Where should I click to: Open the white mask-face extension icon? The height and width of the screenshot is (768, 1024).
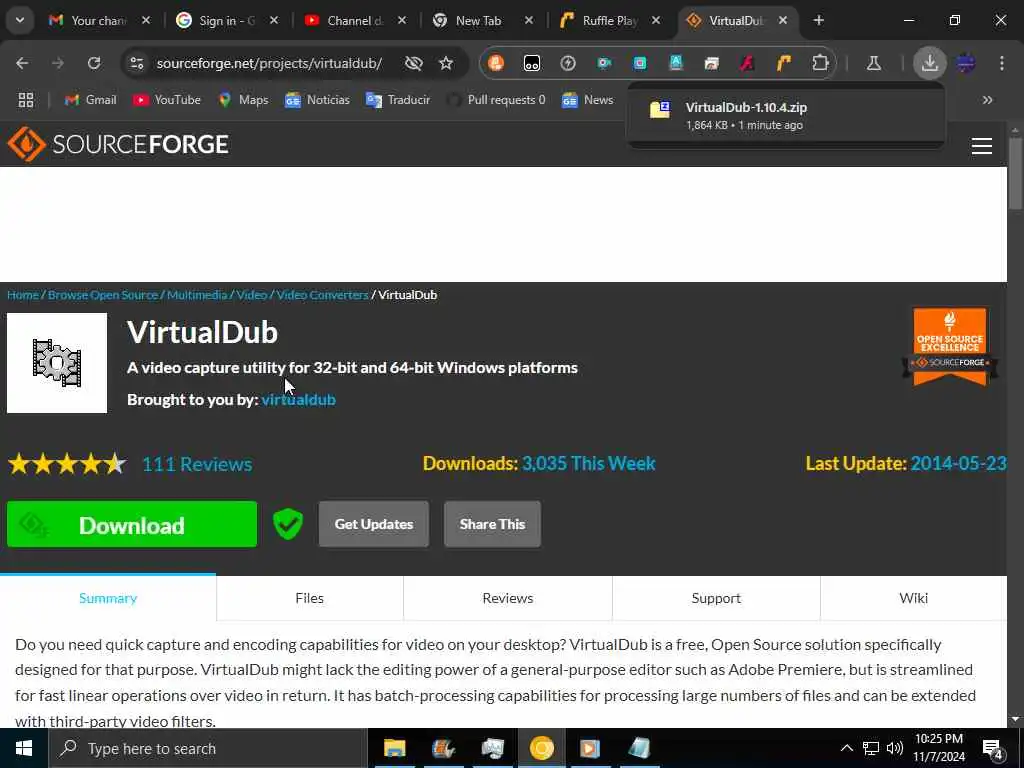click(532, 63)
